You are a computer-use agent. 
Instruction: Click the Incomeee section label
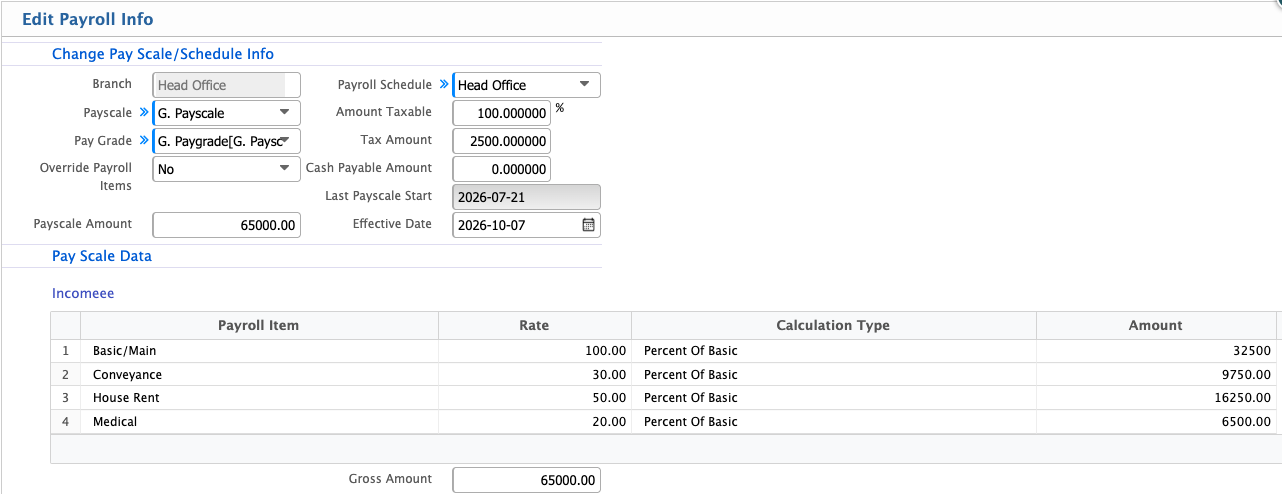83,294
